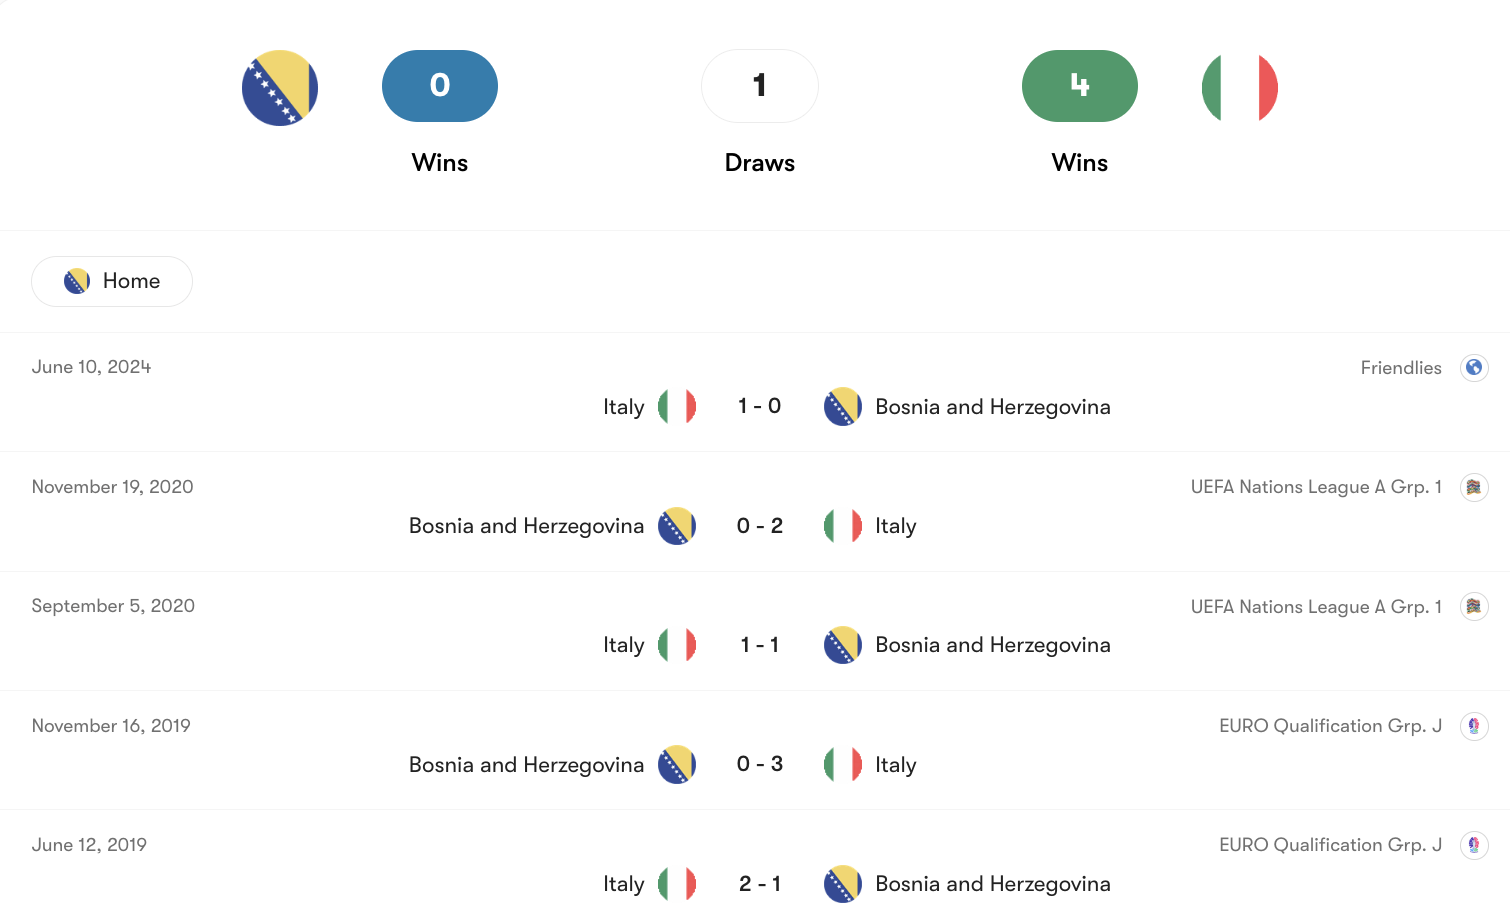Image resolution: width=1510 pixels, height=924 pixels.
Task: Select the Italy flag in the June 10 match row
Action: click(676, 406)
